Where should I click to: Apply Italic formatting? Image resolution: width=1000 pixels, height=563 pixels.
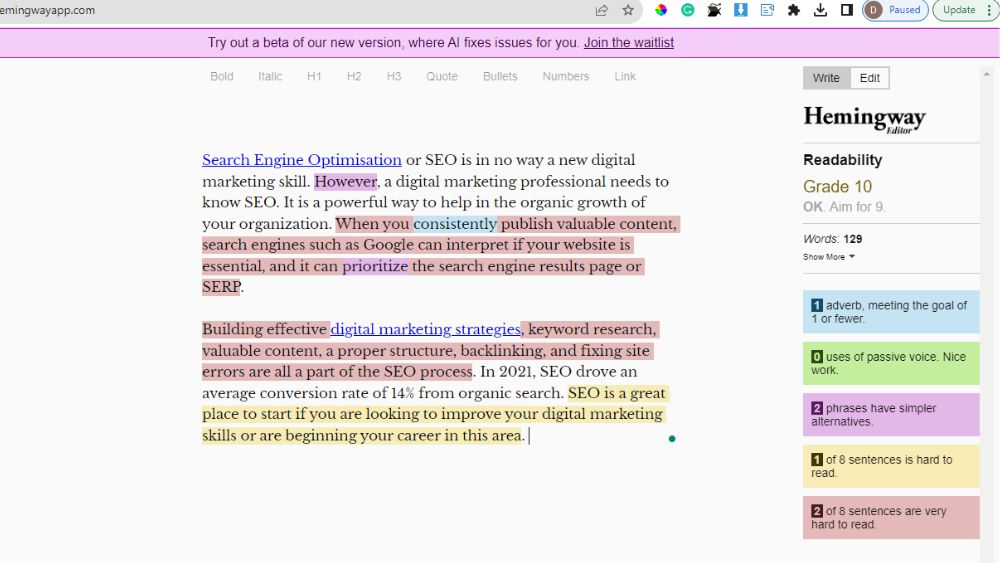coord(270,77)
